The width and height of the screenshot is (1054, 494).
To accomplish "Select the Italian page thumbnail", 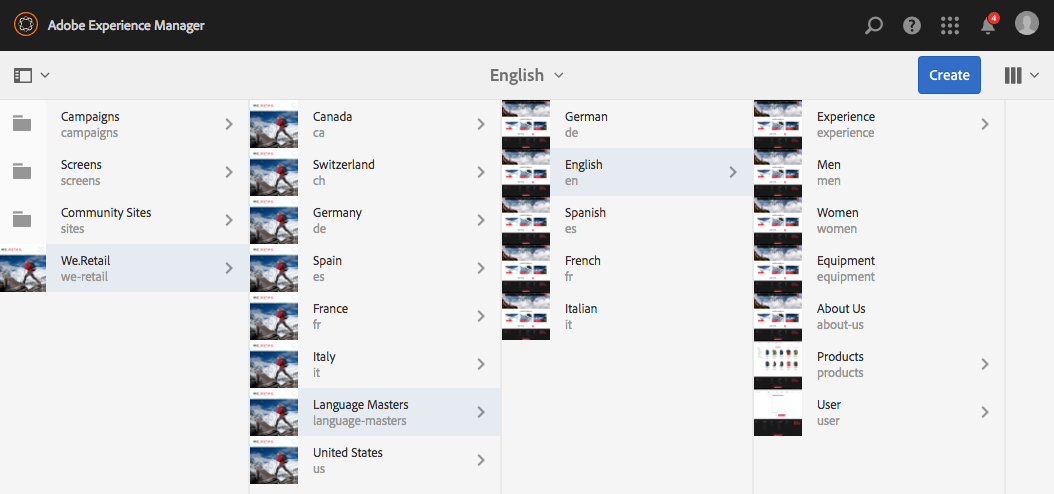I will pos(526,316).
